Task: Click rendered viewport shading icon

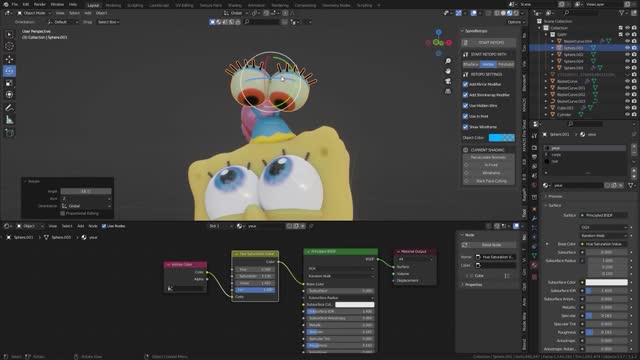Action: pyautogui.click(x=516, y=13)
